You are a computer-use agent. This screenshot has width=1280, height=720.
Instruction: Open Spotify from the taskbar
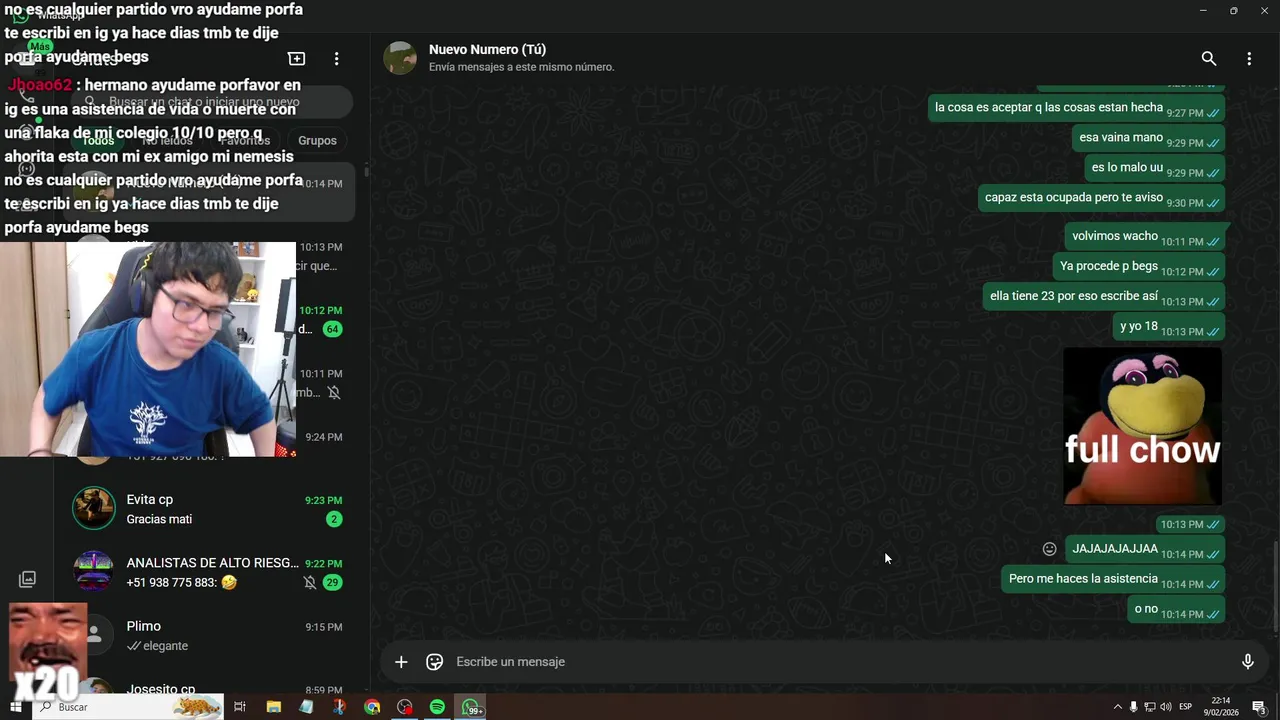(x=437, y=707)
